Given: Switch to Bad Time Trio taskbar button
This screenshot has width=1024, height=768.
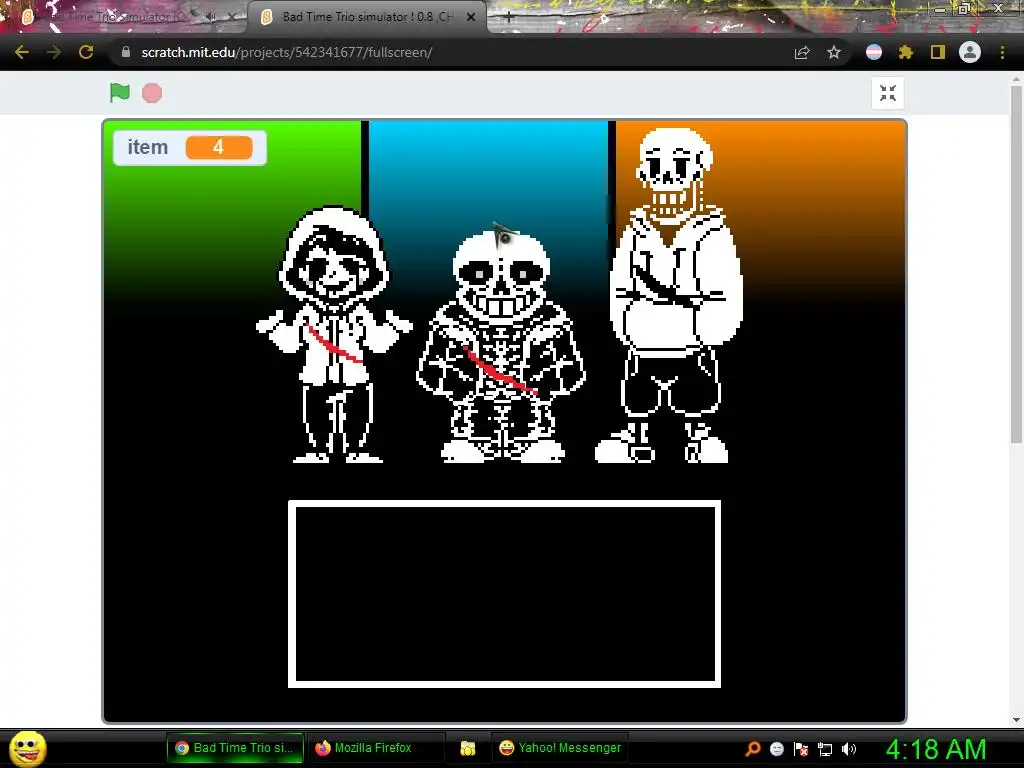Looking at the screenshot, I should click(235, 748).
